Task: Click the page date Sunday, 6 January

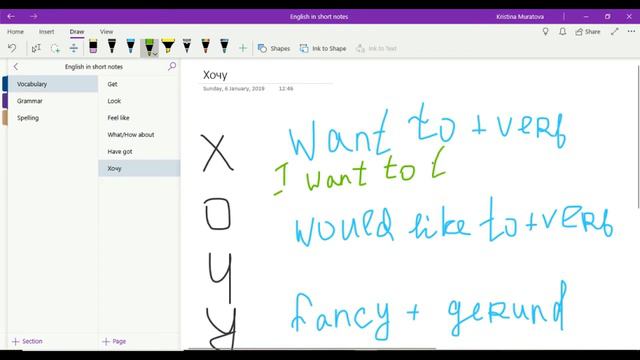Action: click(233, 89)
